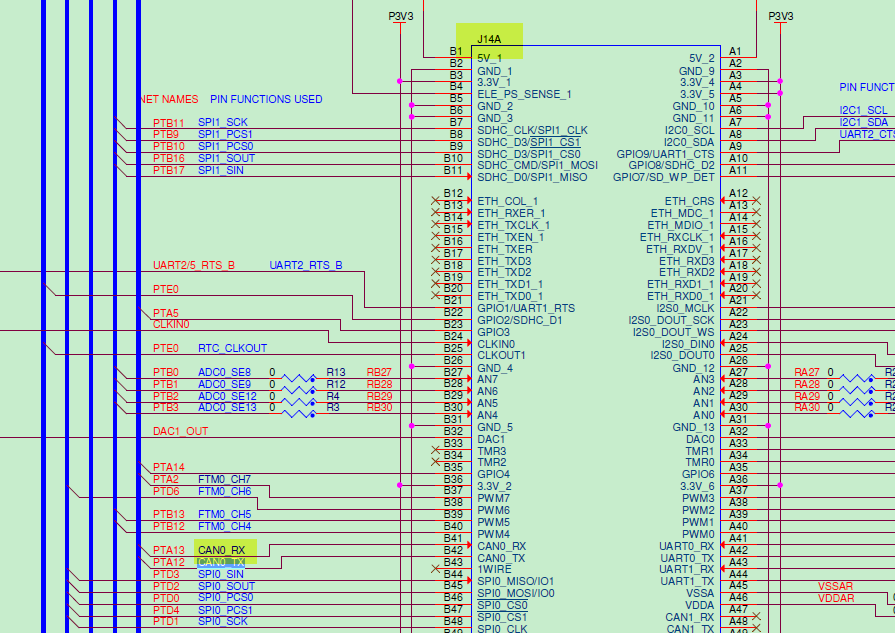Click the red UART2/5_RTS_B net name

pos(194,265)
